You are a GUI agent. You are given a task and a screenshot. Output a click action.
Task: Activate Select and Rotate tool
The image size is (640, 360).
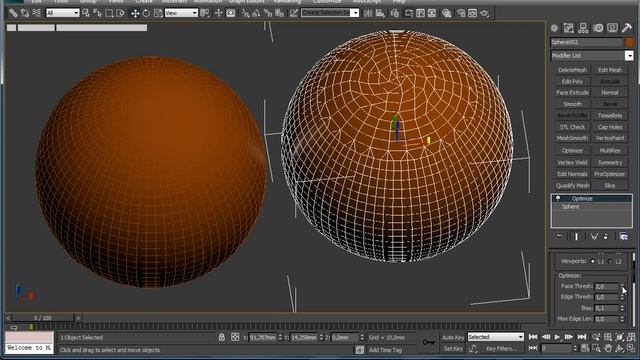coord(146,13)
